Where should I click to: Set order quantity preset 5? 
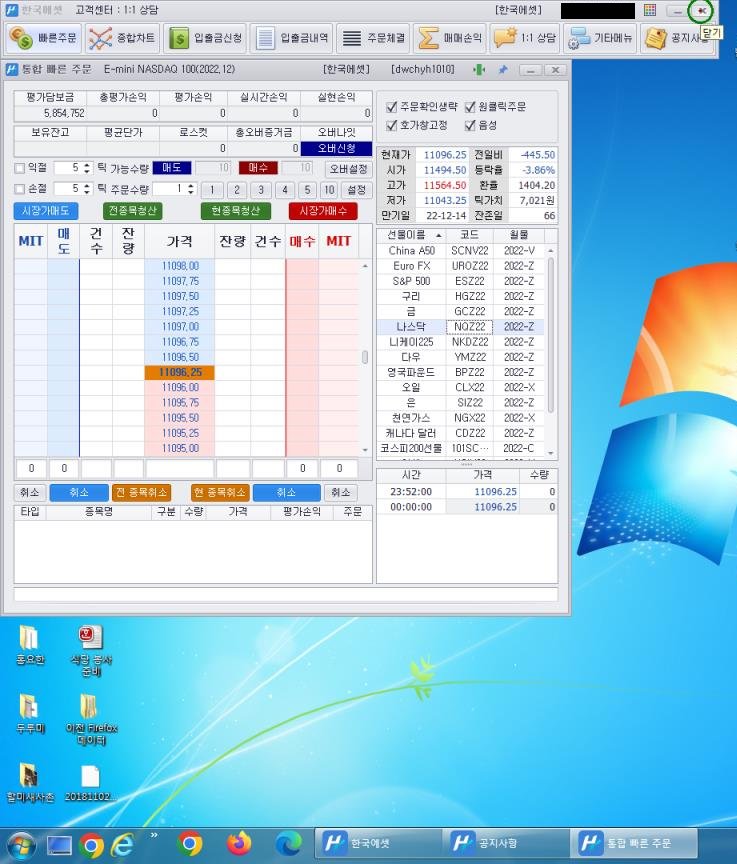307,190
